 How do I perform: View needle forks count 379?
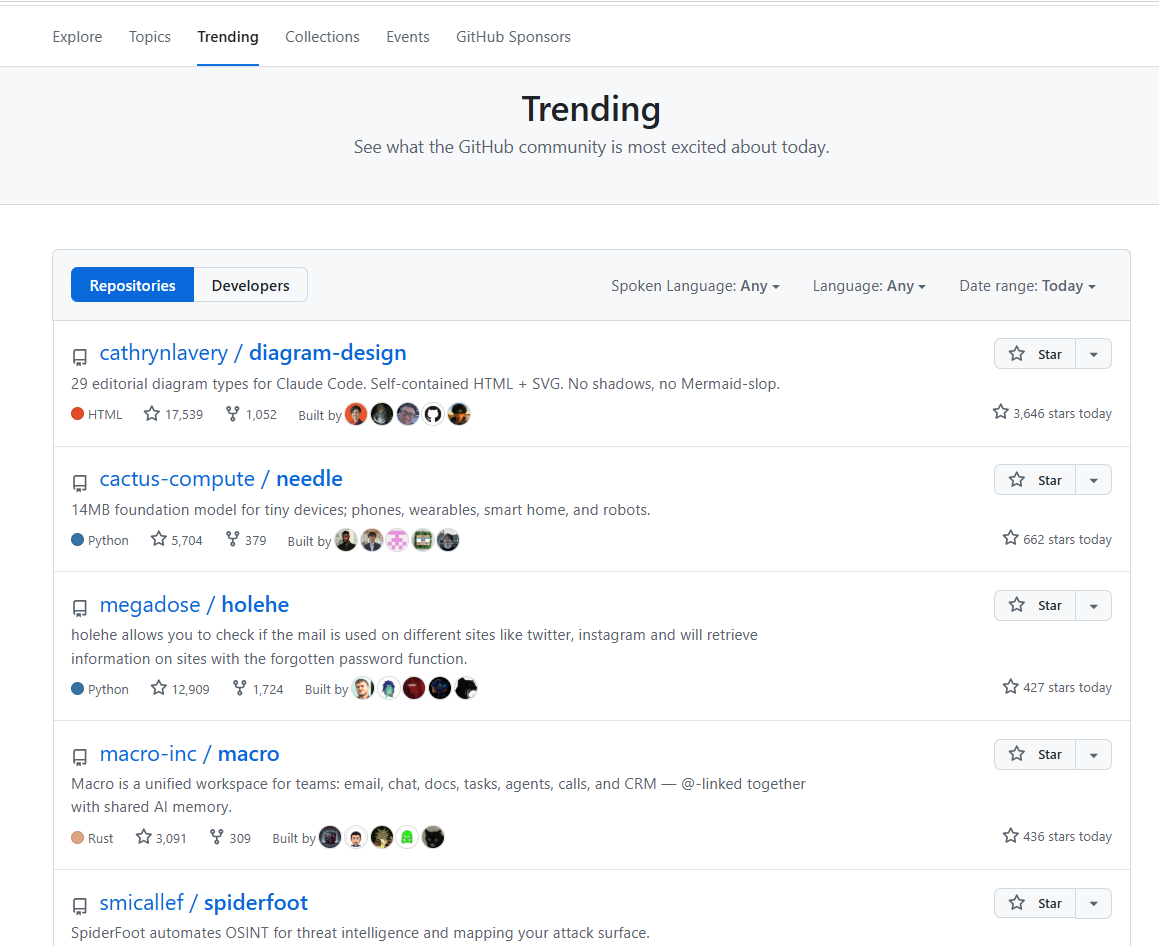(246, 540)
